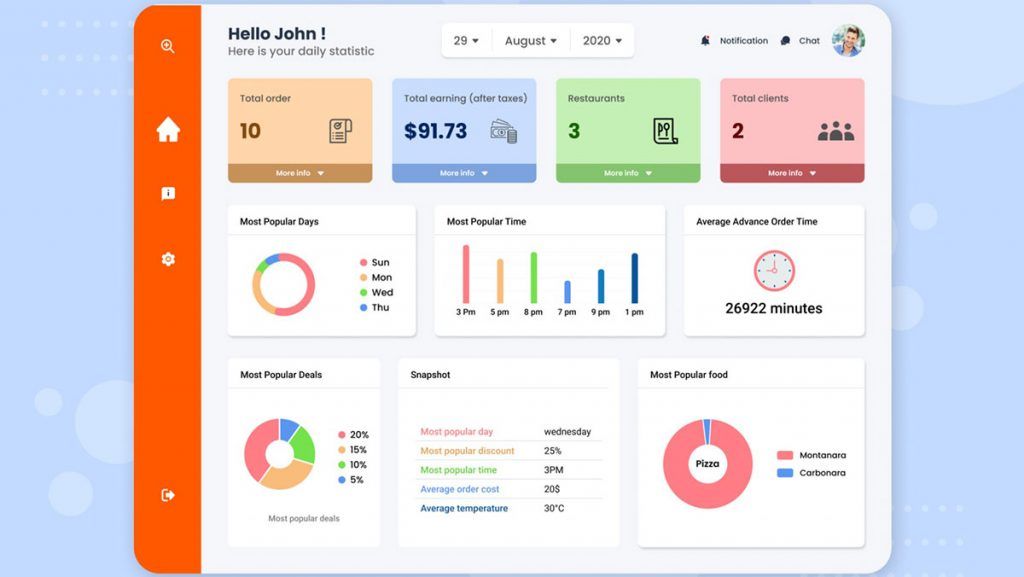Click the Restaurants menu card icon
This screenshot has width=1024, height=577.
pos(665,131)
